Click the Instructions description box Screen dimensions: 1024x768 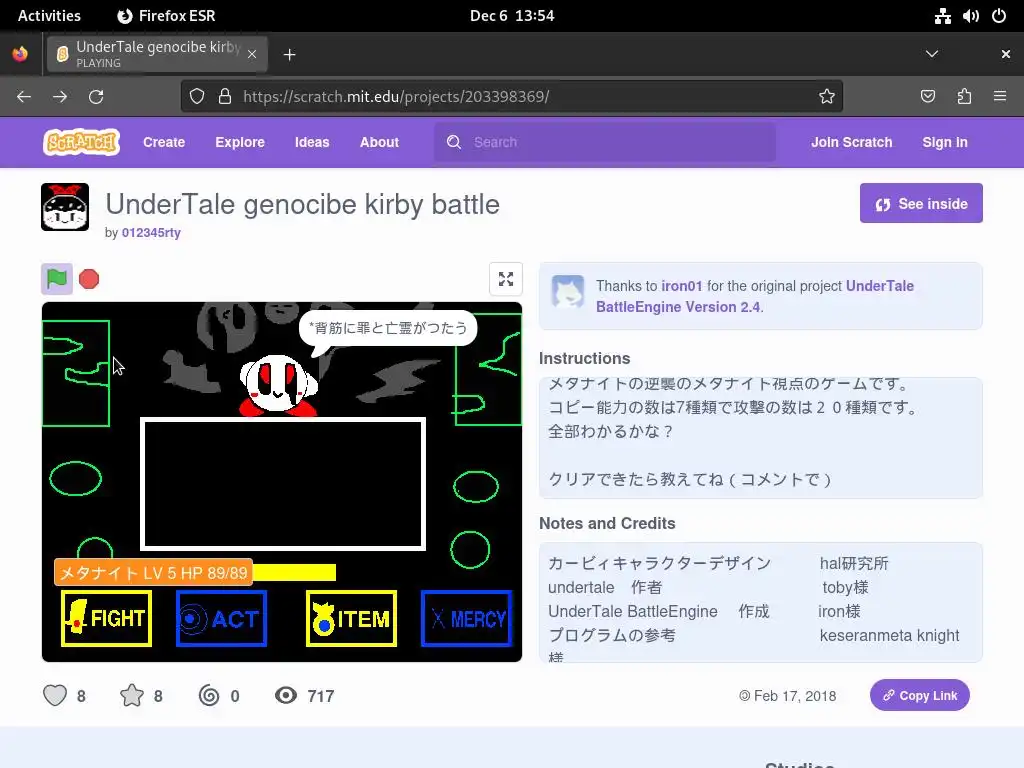(x=761, y=438)
